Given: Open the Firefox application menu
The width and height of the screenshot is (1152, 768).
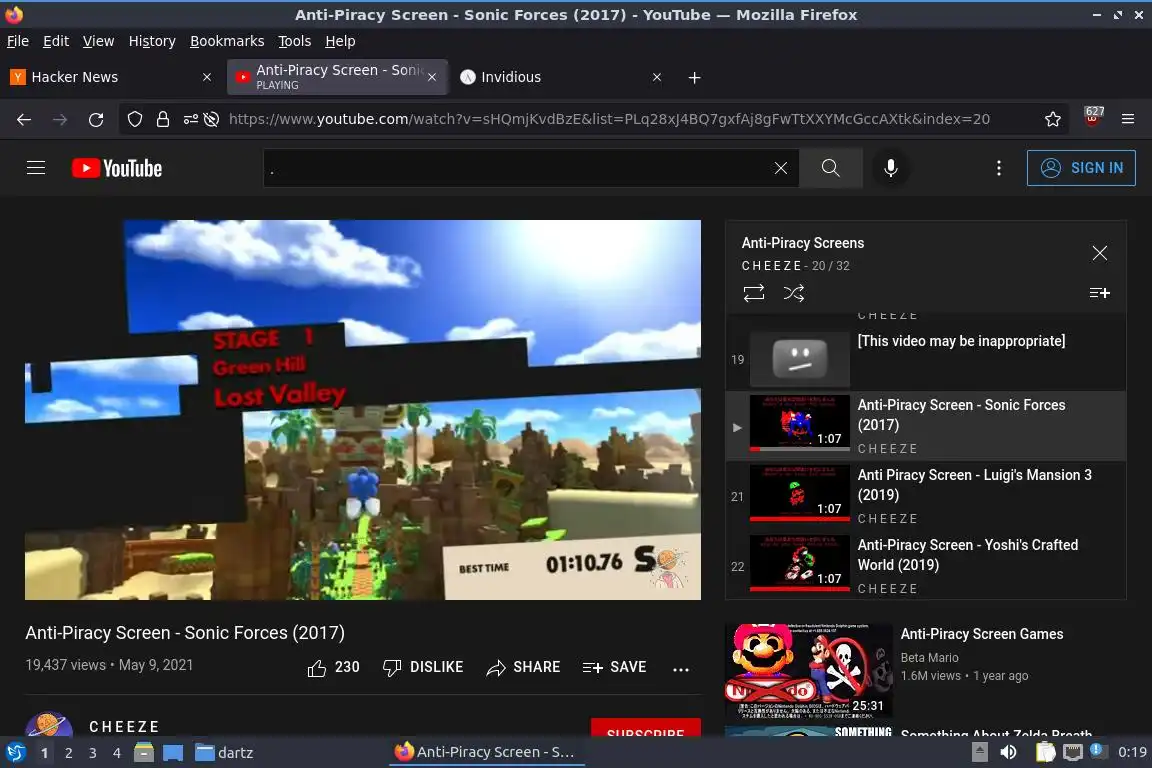Looking at the screenshot, I should tap(1128, 119).
